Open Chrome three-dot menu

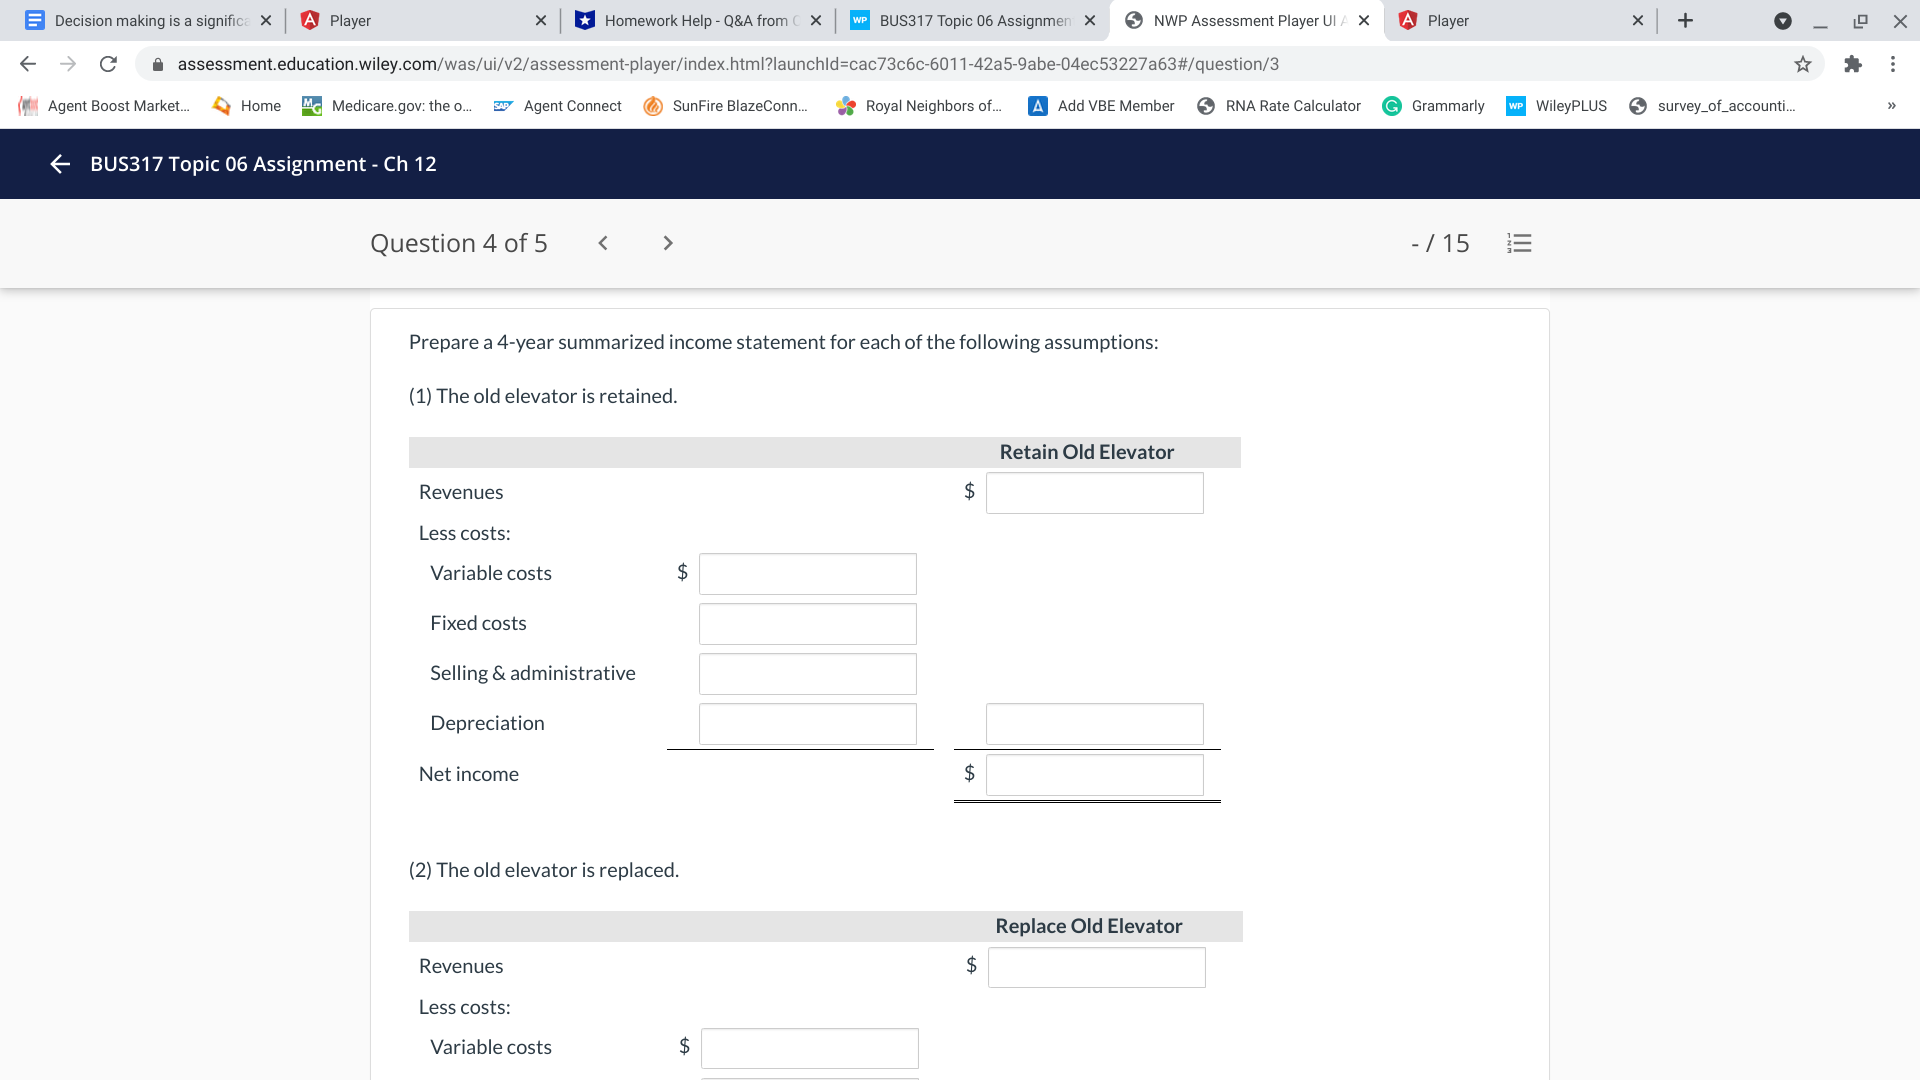click(1892, 64)
